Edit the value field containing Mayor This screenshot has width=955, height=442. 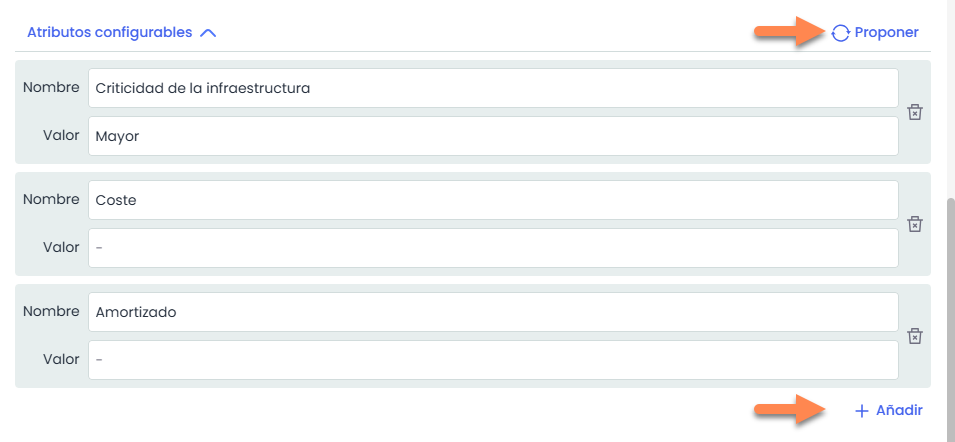coord(493,136)
